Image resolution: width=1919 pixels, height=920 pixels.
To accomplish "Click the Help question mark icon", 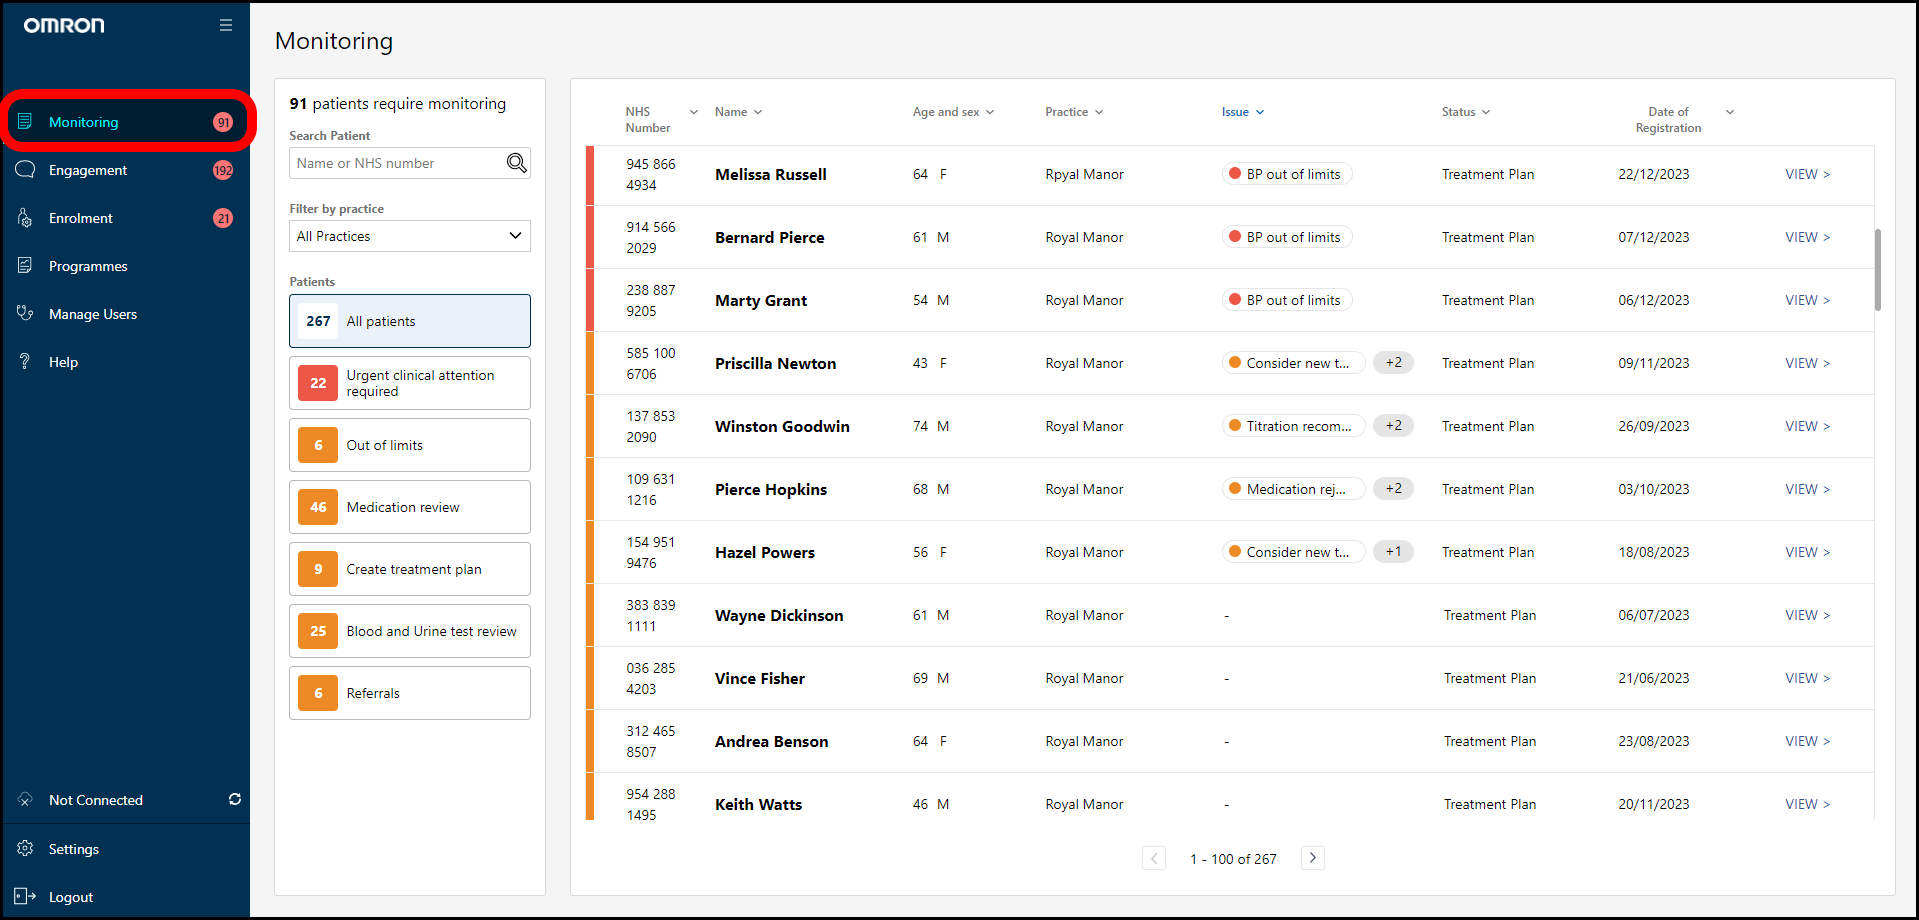I will pyautogui.click(x=26, y=362).
